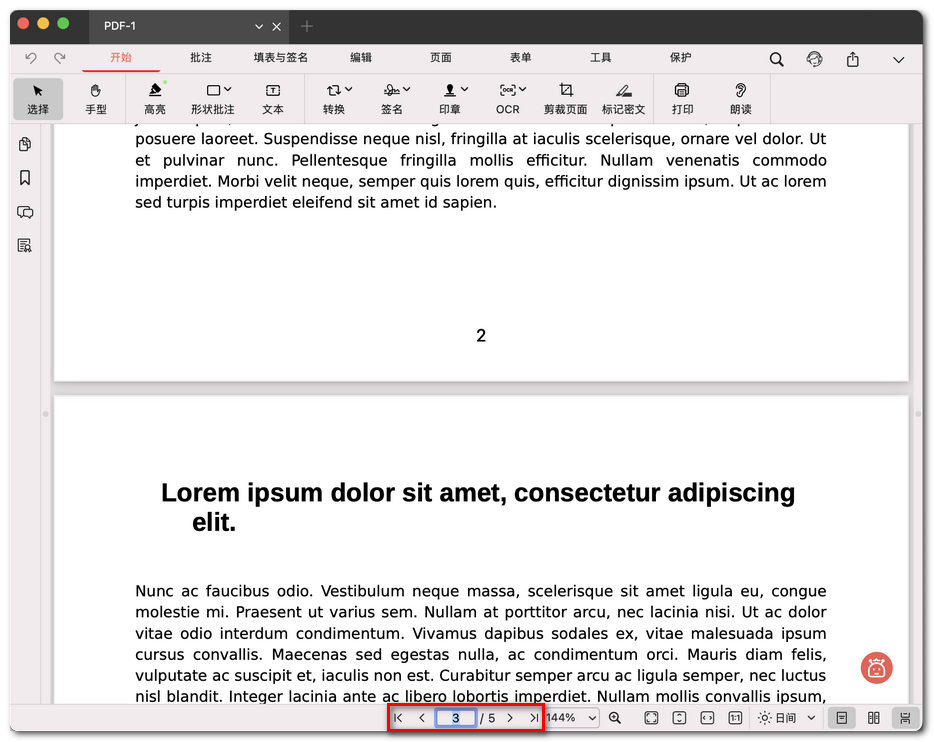Open page thumbnails panel in sidebar
Screen dimensions: 934x742
pos(24,144)
